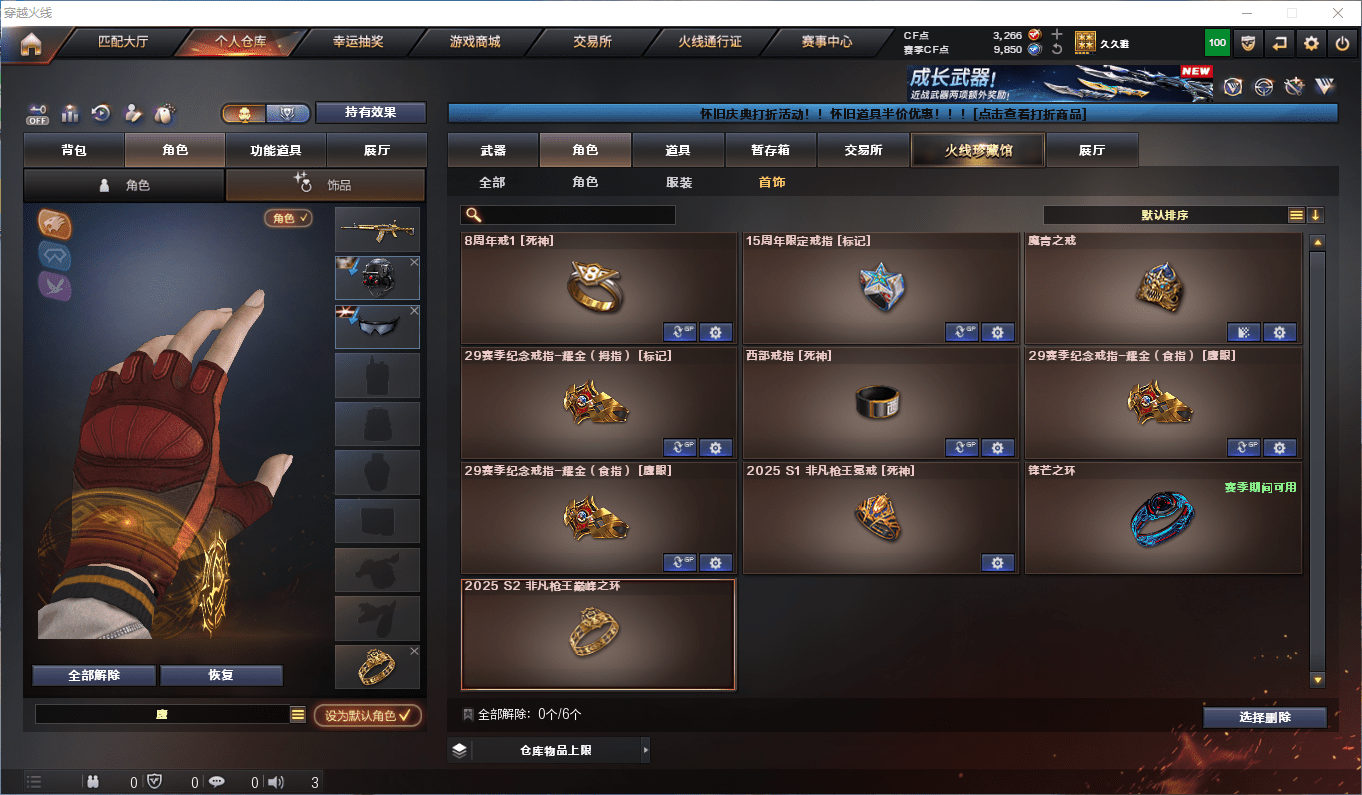Screen dimensions: 1362x795
Task: Open the character name list dropdown
Action: (x=298, y=714)
